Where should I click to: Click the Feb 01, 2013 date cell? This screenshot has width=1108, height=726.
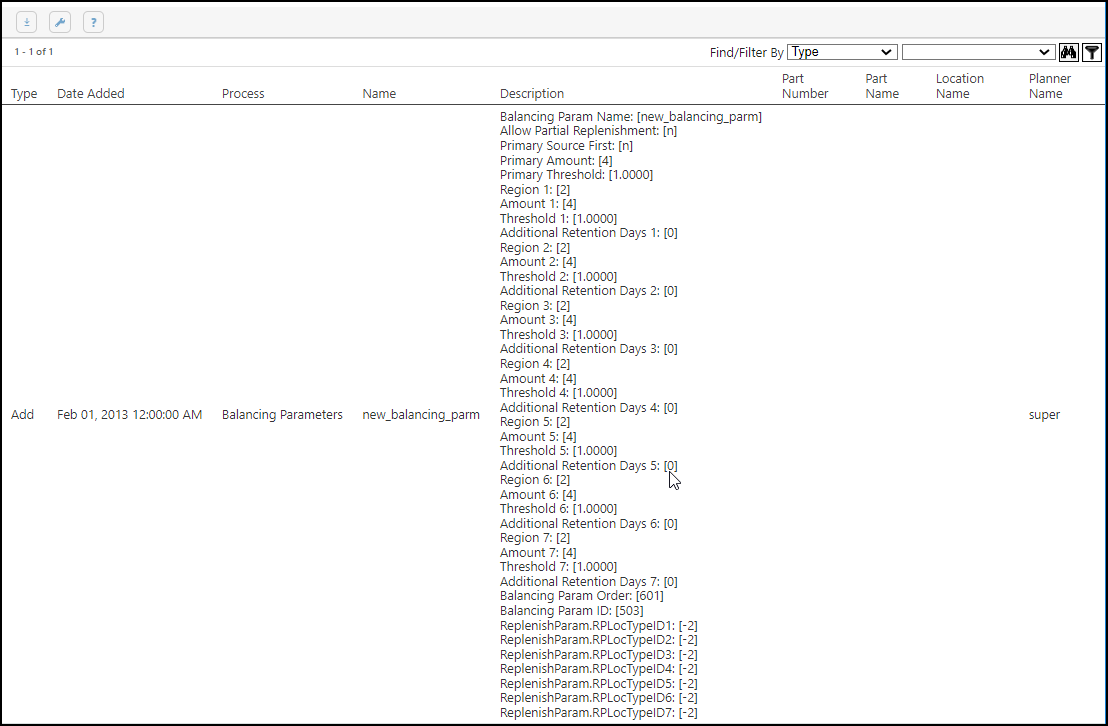pos(129,415)
